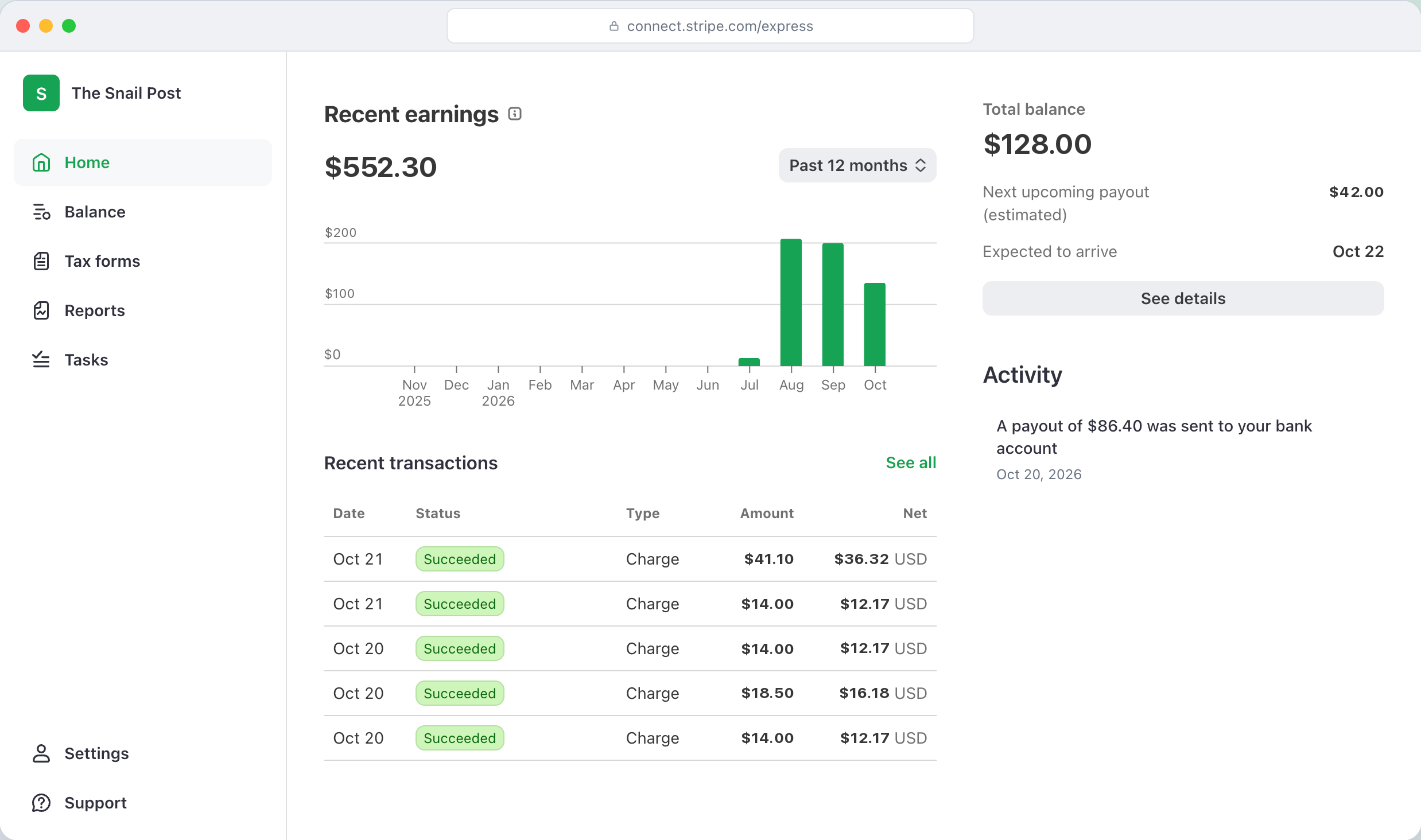Select the $18.50 charge amount
The height and width of the screenshot is (840, 1421).
(767, 693)
